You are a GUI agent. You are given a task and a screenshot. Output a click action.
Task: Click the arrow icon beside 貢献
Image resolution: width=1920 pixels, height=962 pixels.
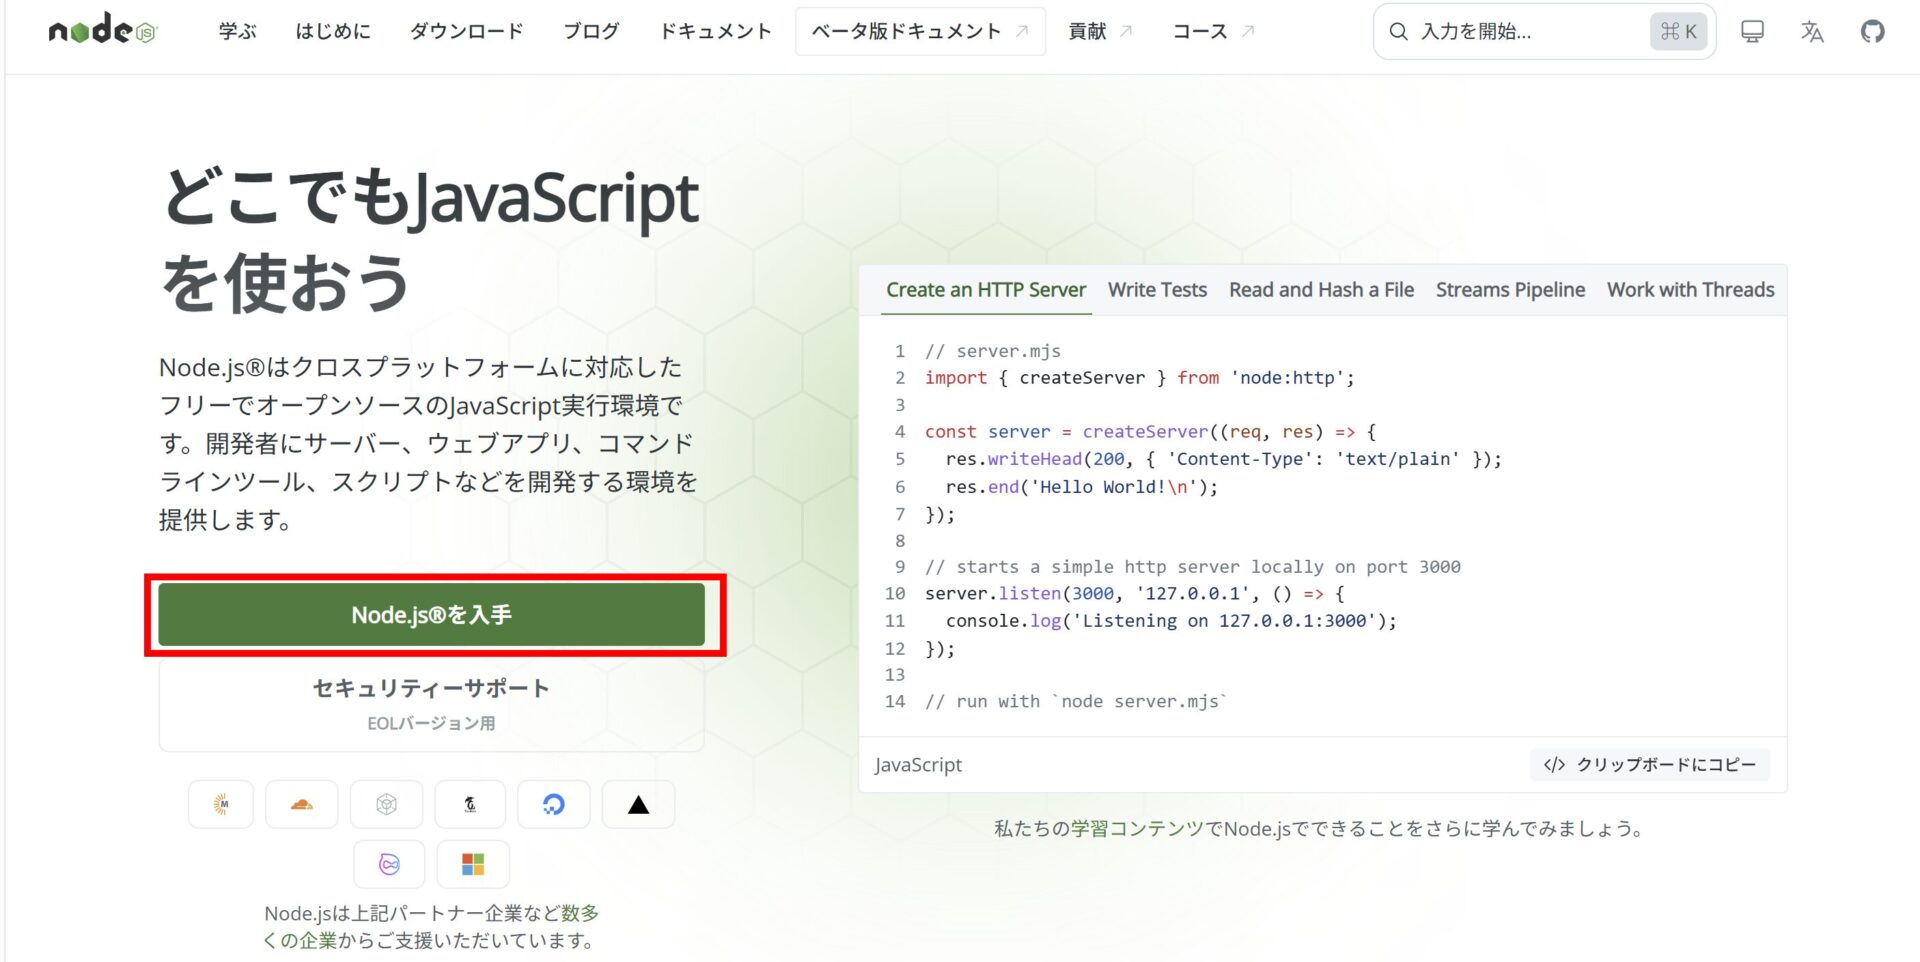click(x=1126, y=31)
